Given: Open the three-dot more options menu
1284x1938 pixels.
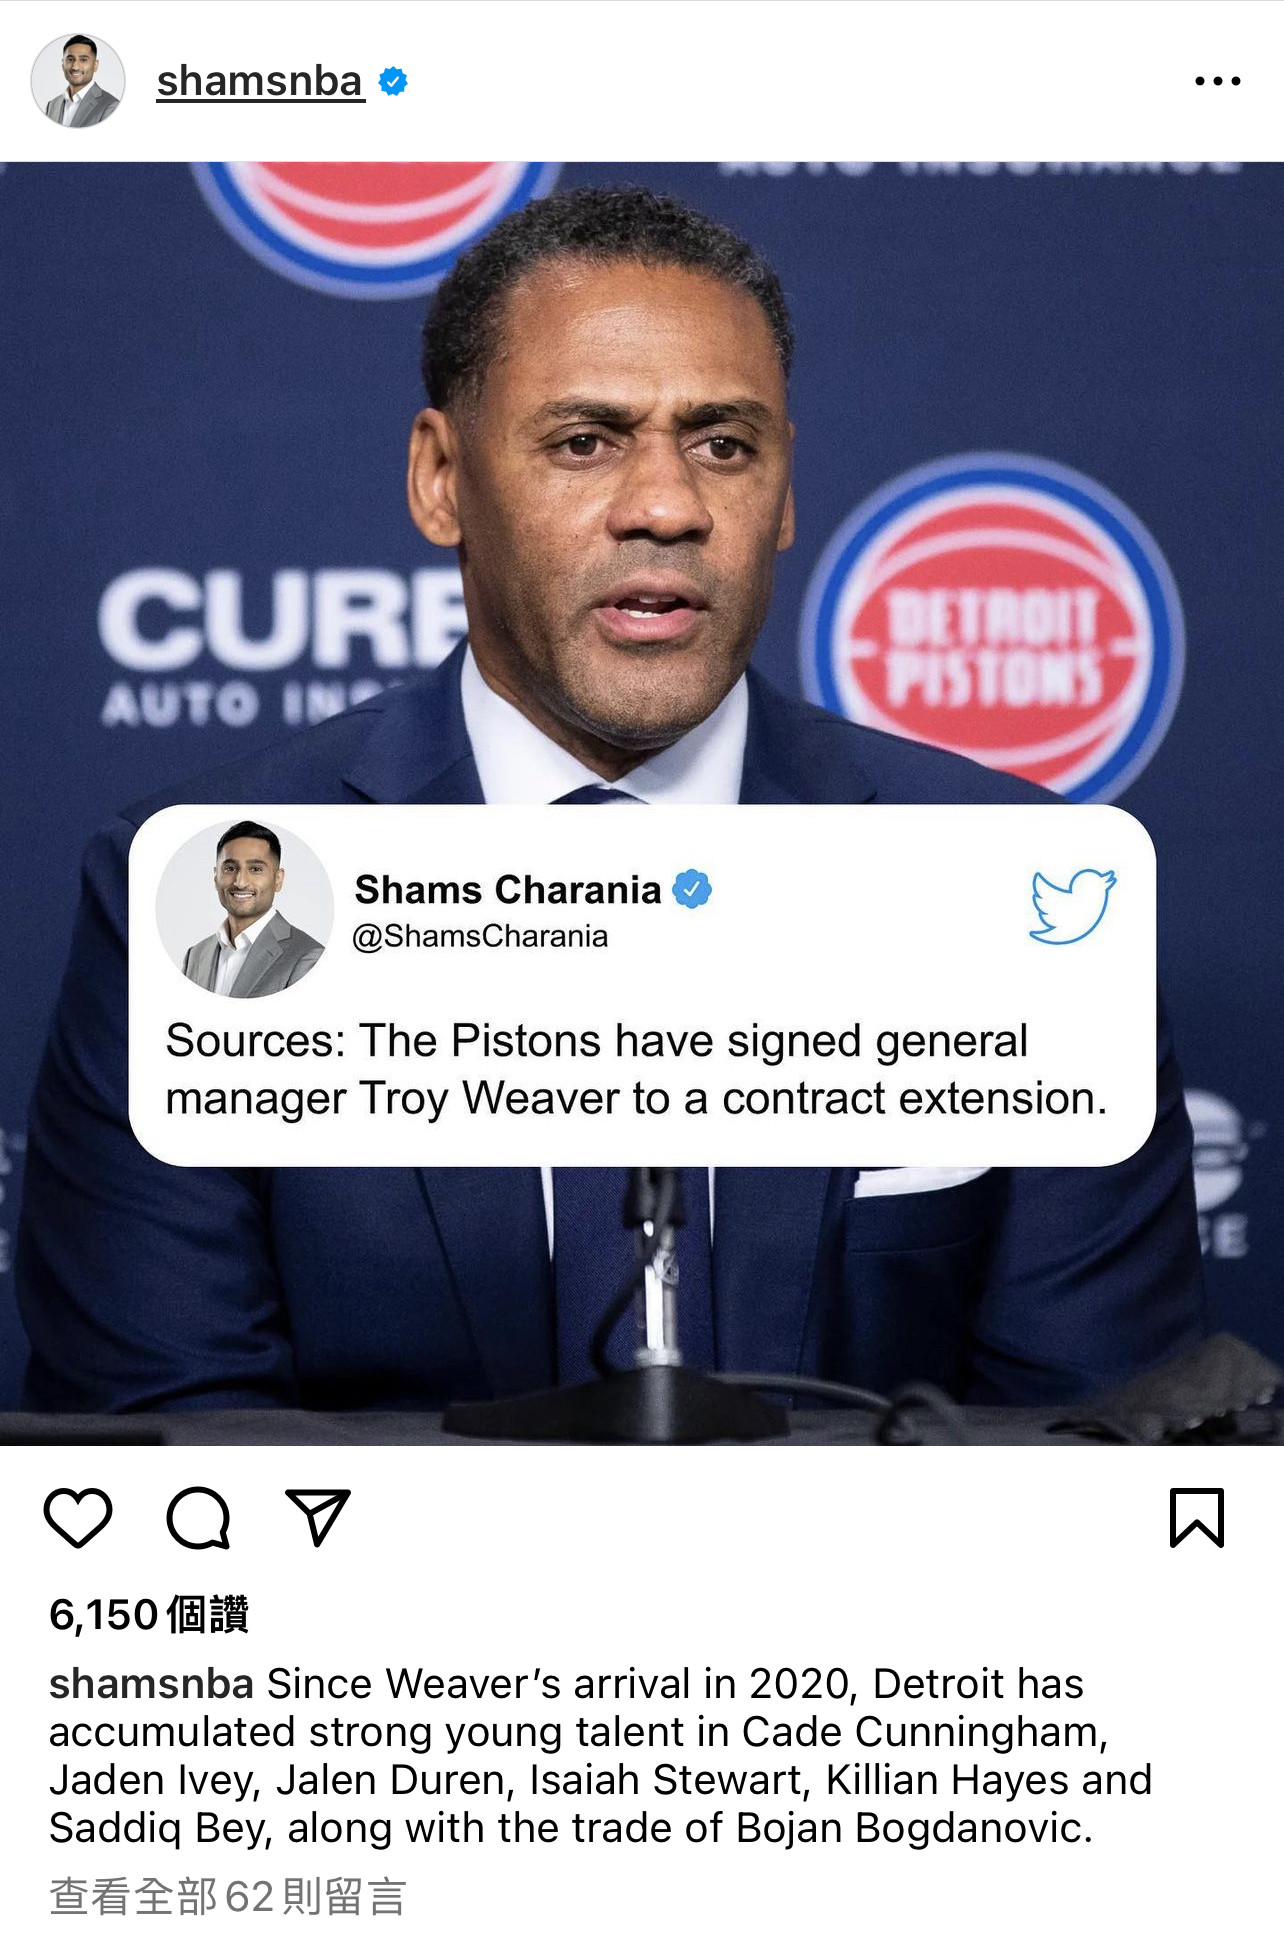Looking at the screenshot, I should coord(1218,81).
